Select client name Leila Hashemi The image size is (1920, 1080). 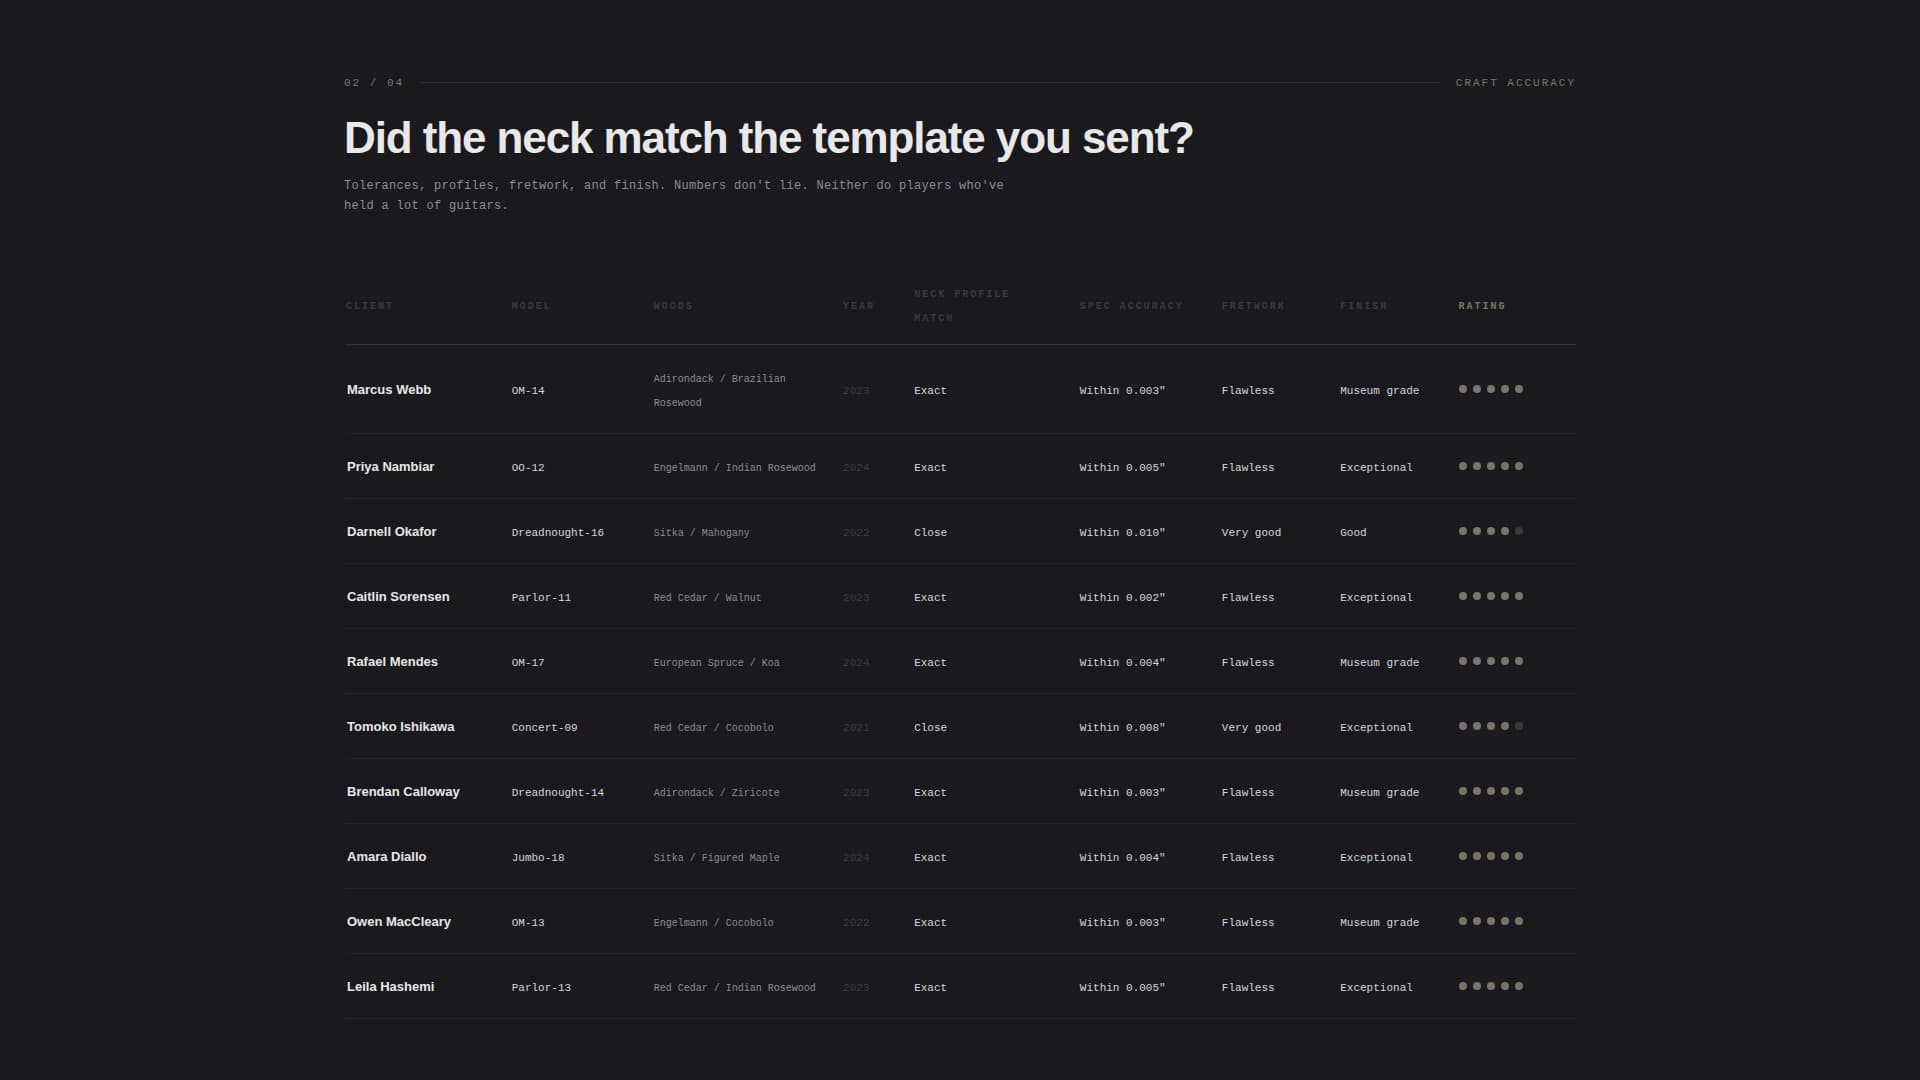(x=390, y=987)
